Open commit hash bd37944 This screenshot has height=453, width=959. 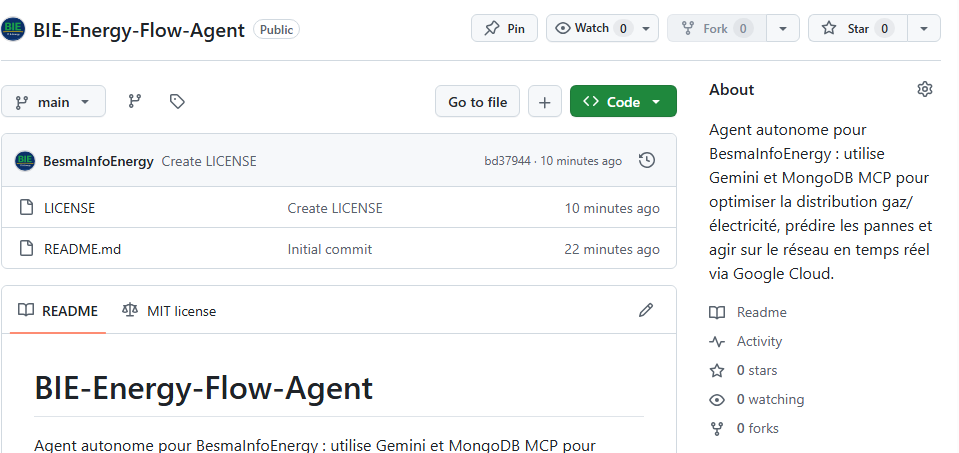(508, 161)
